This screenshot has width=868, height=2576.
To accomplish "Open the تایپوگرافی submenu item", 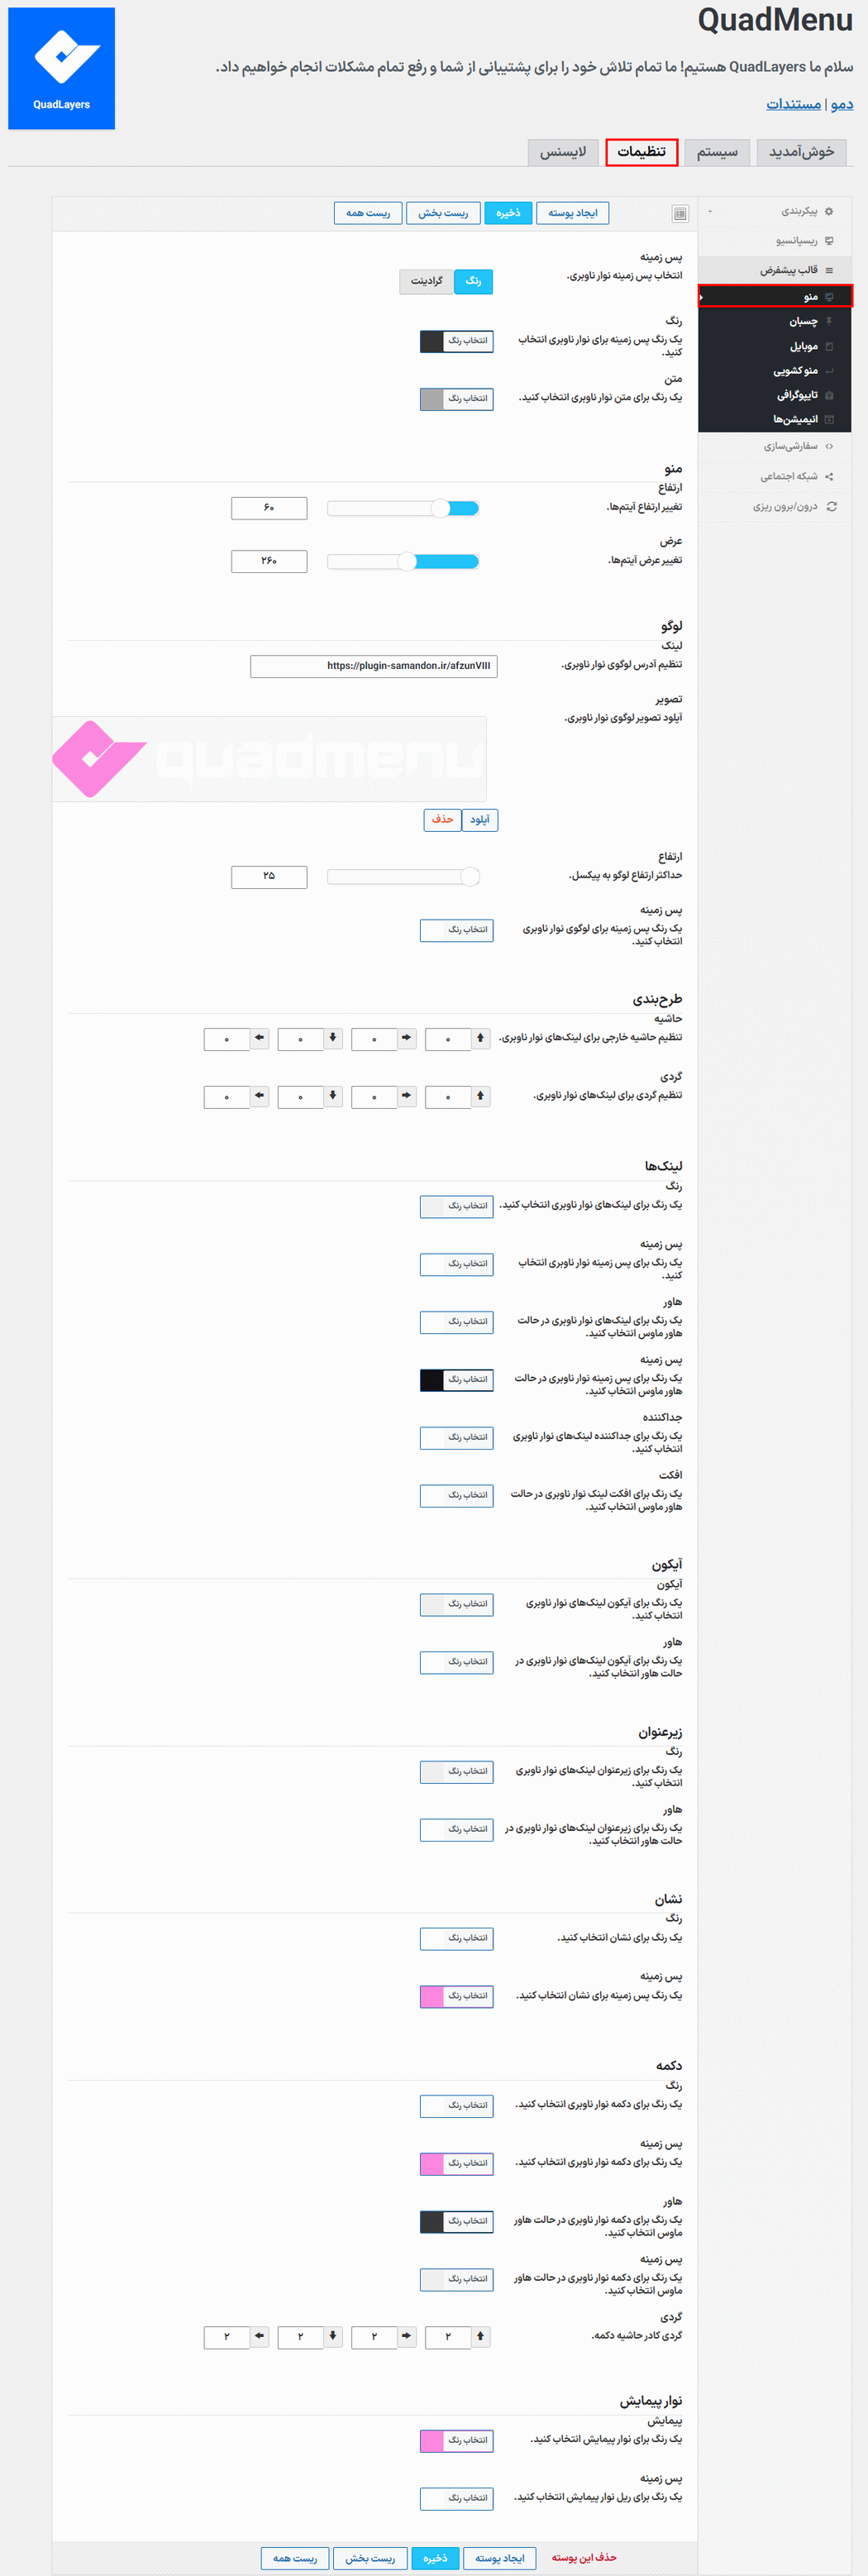I will pyautogui.click(x=795, y=395).
